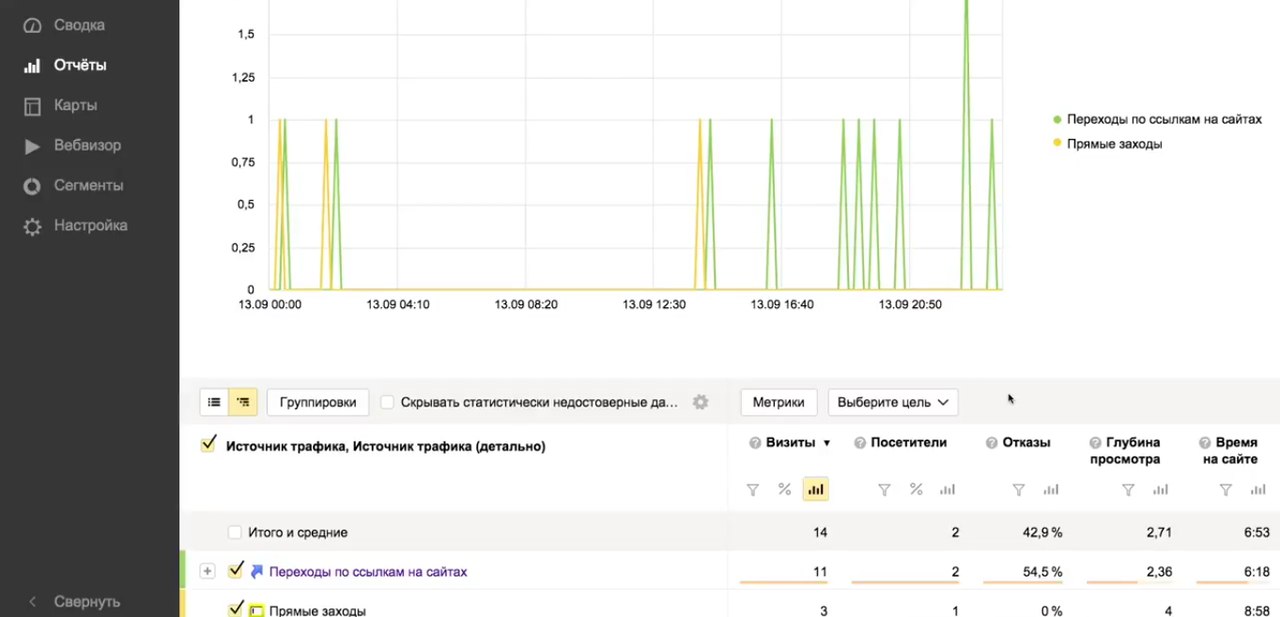The image size is (1280, 617).
Task: Click the Настройка gear icon
Action: 33,226
